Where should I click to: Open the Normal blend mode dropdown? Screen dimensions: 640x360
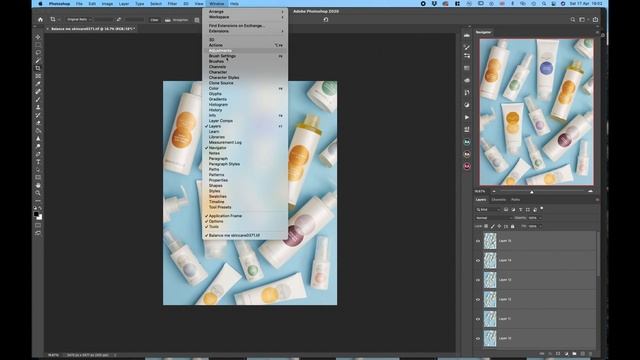[493, 218]
